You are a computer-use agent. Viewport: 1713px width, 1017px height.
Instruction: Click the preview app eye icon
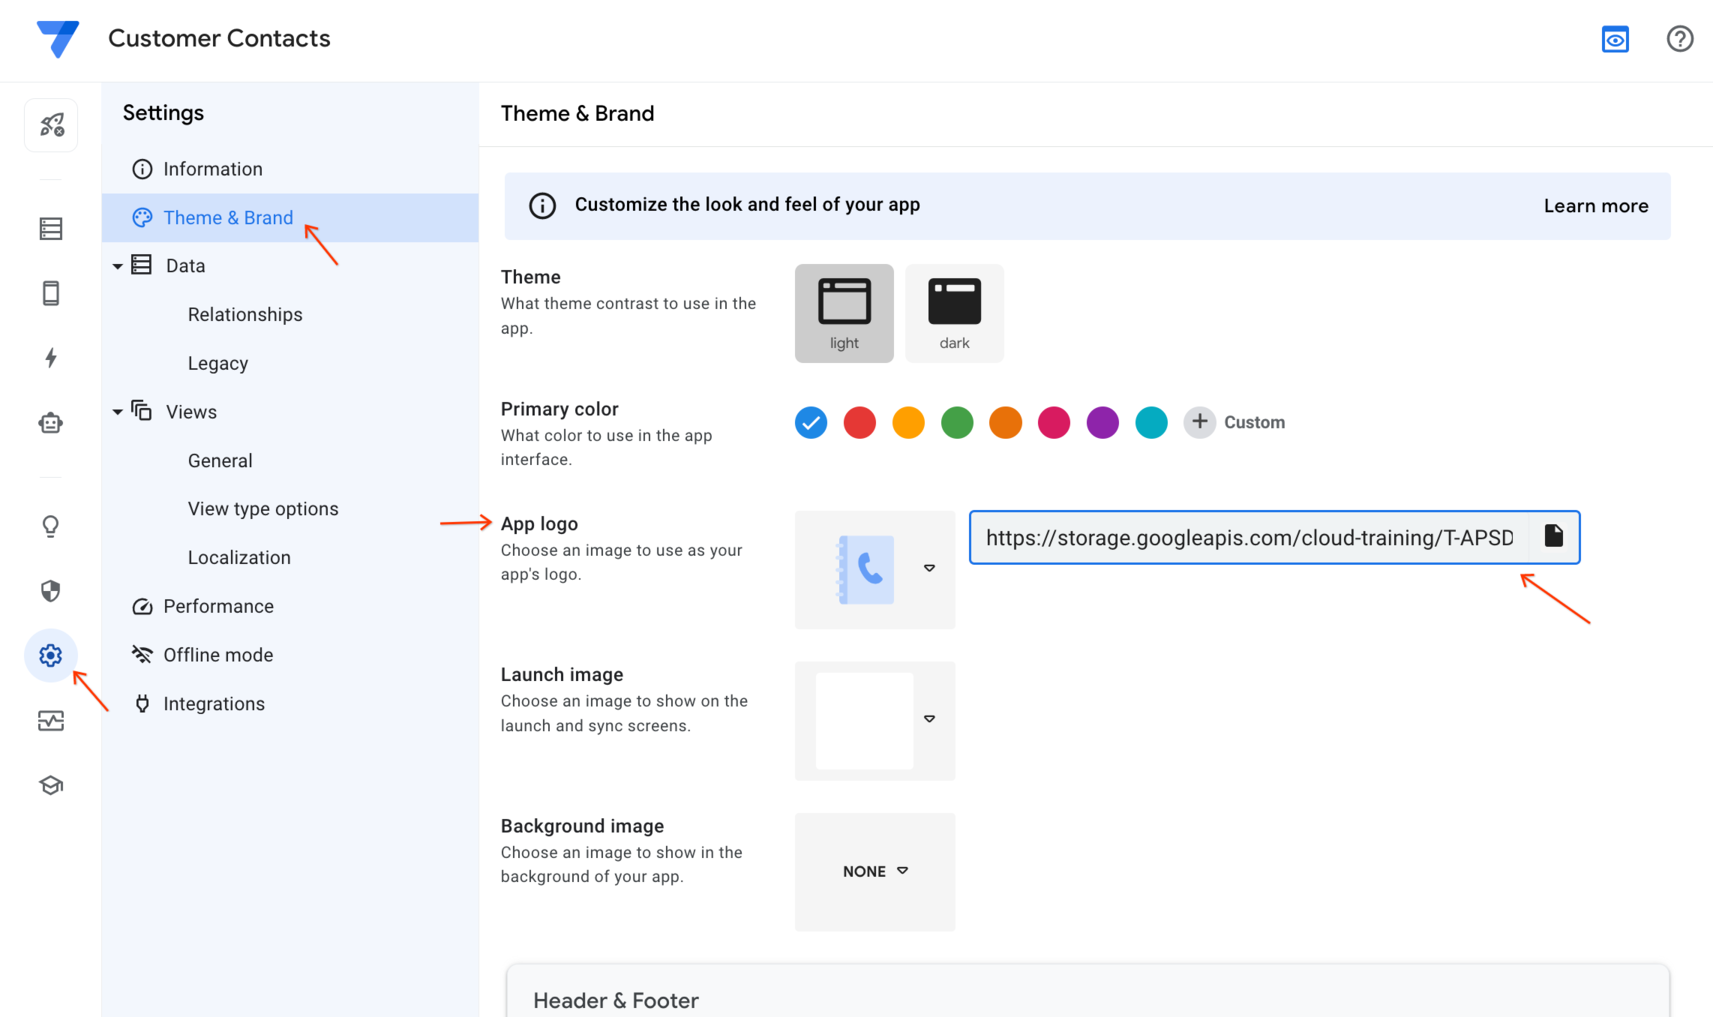1615,39
